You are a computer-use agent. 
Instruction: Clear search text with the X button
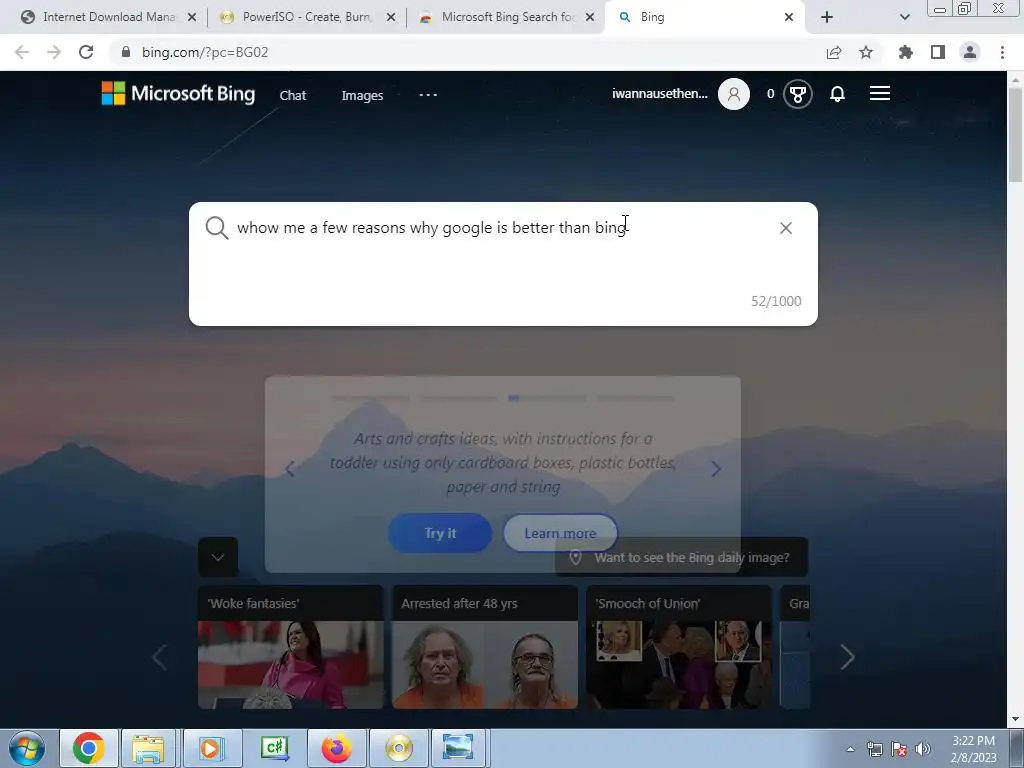[x=786, y=228]
